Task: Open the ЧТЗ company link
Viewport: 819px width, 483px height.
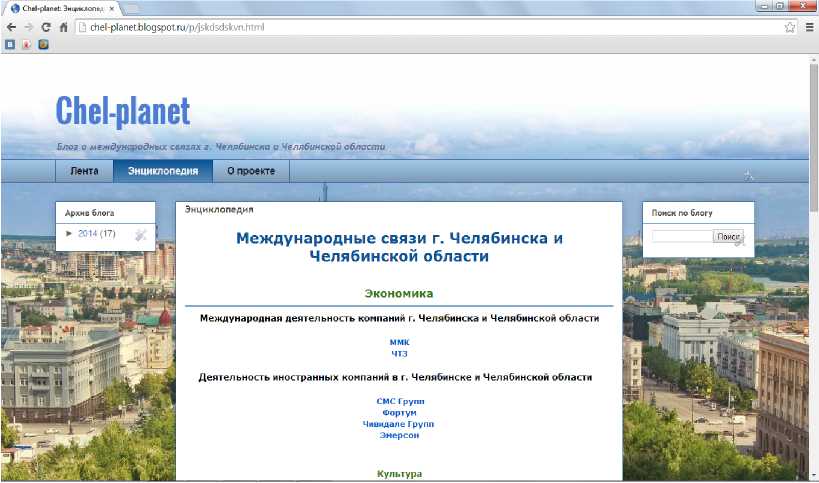Action: [399, 354]
